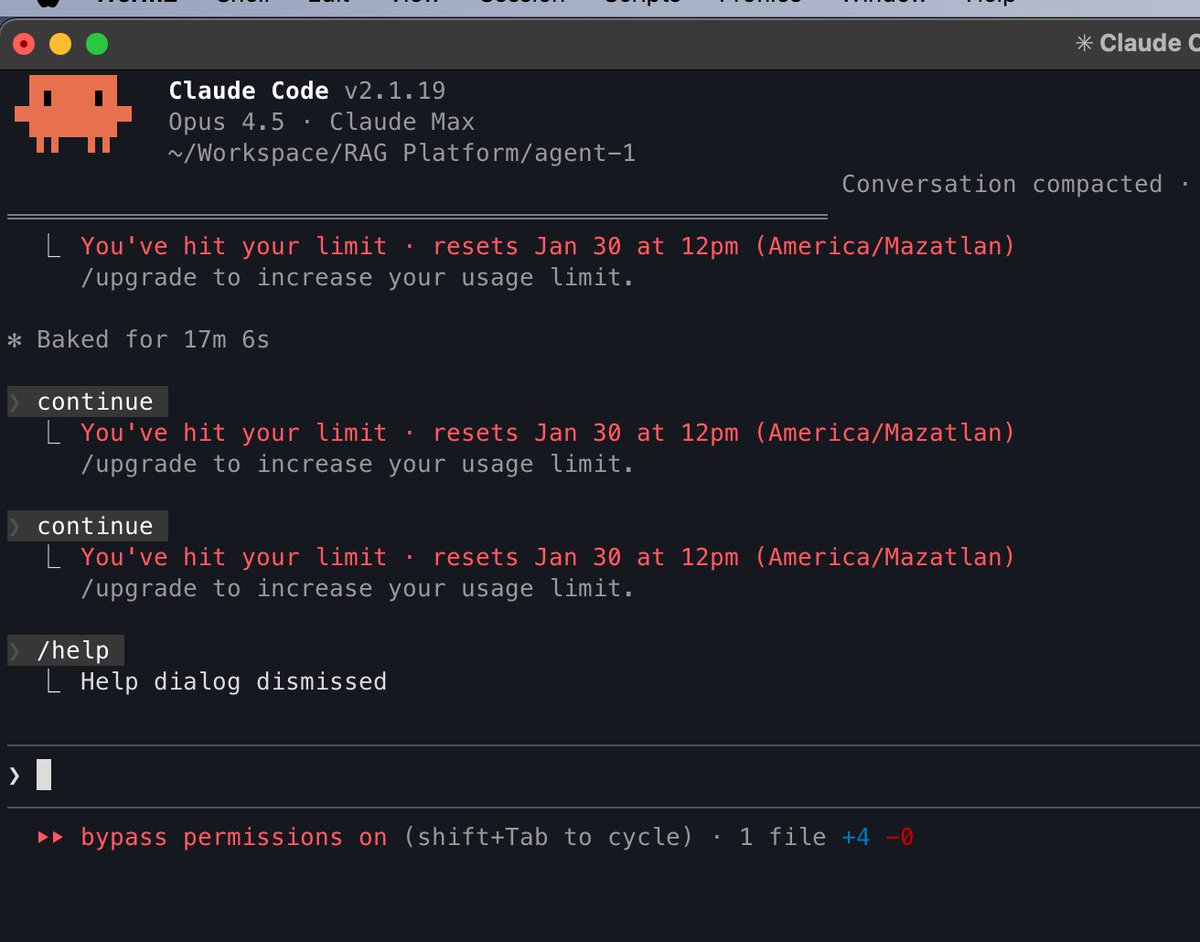1200x942 pixels.
Task: Click the '(shift+Tab to cycle)' hint
Action: (548, 837)
